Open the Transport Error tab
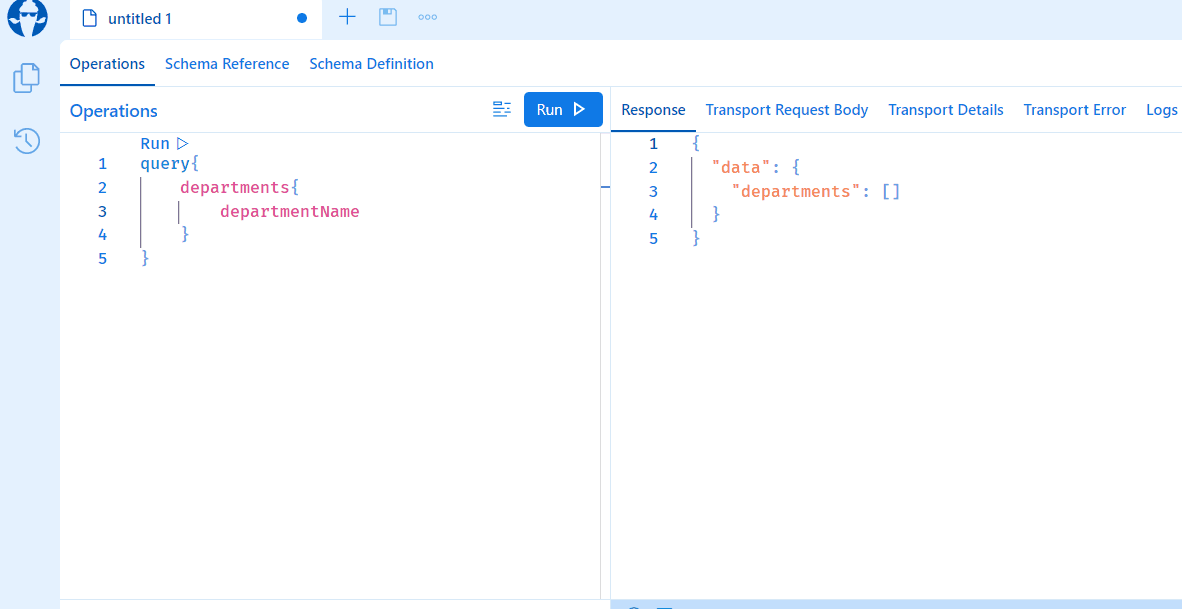 coord(1074,110)
